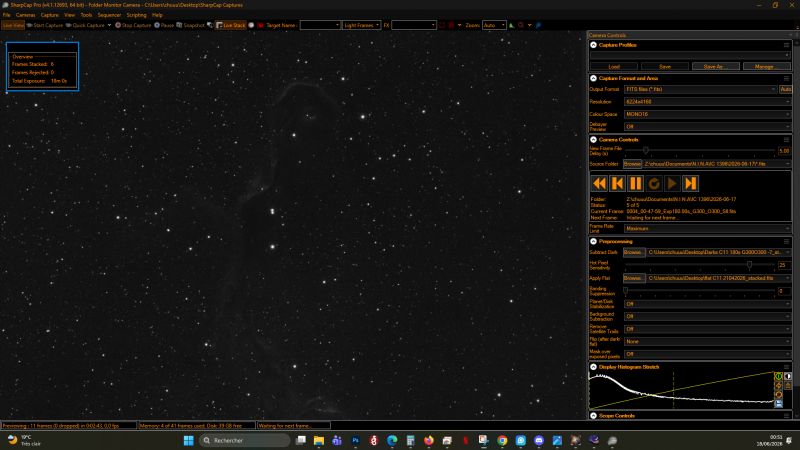Collapse the Display Histogram Stretch section
Viewport: 800px width, 450px height.
593,367
